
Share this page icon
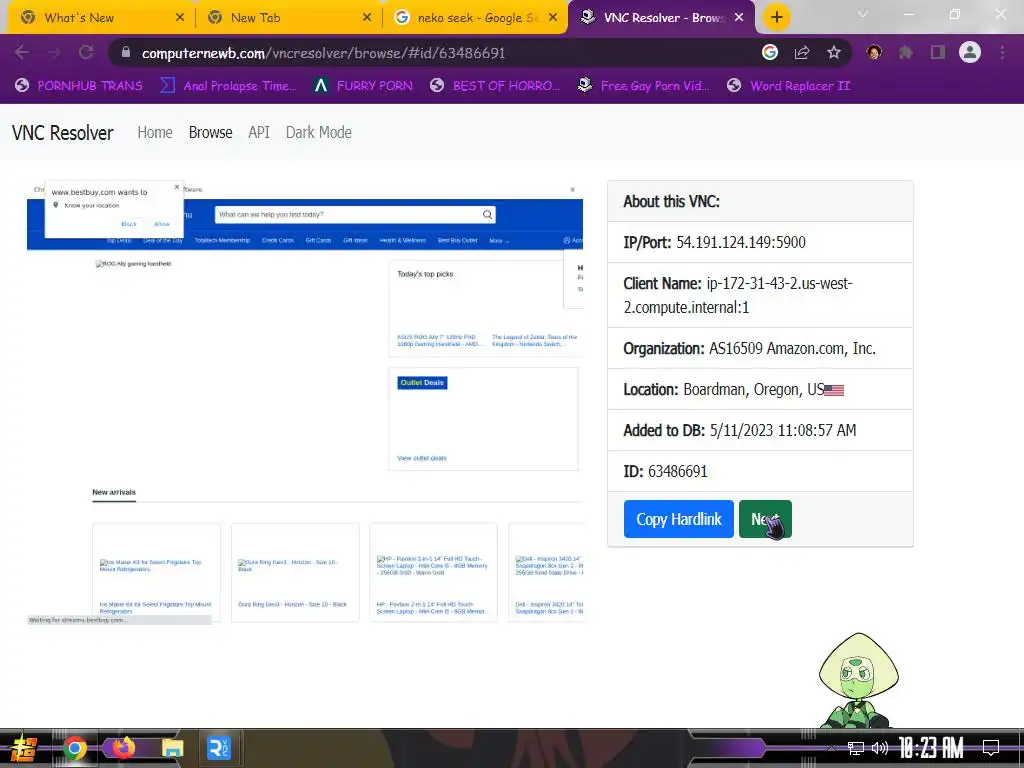802,53
